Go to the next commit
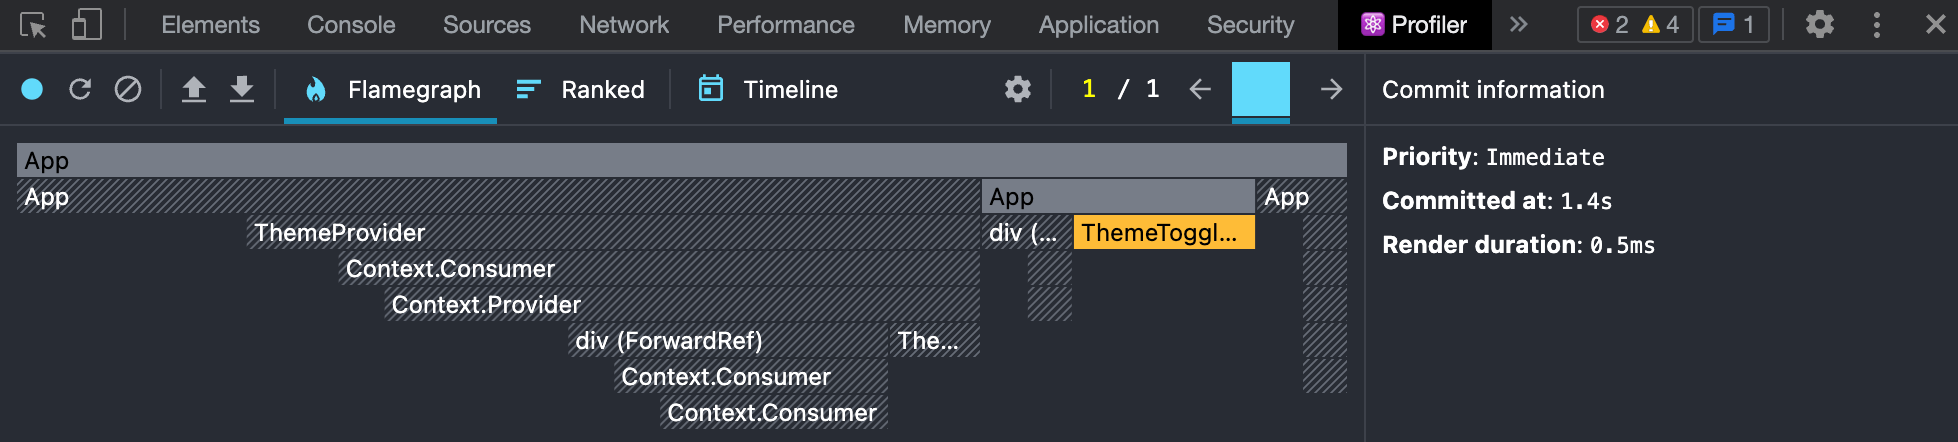This screenshot has width=1958, height=442. 1331,90
